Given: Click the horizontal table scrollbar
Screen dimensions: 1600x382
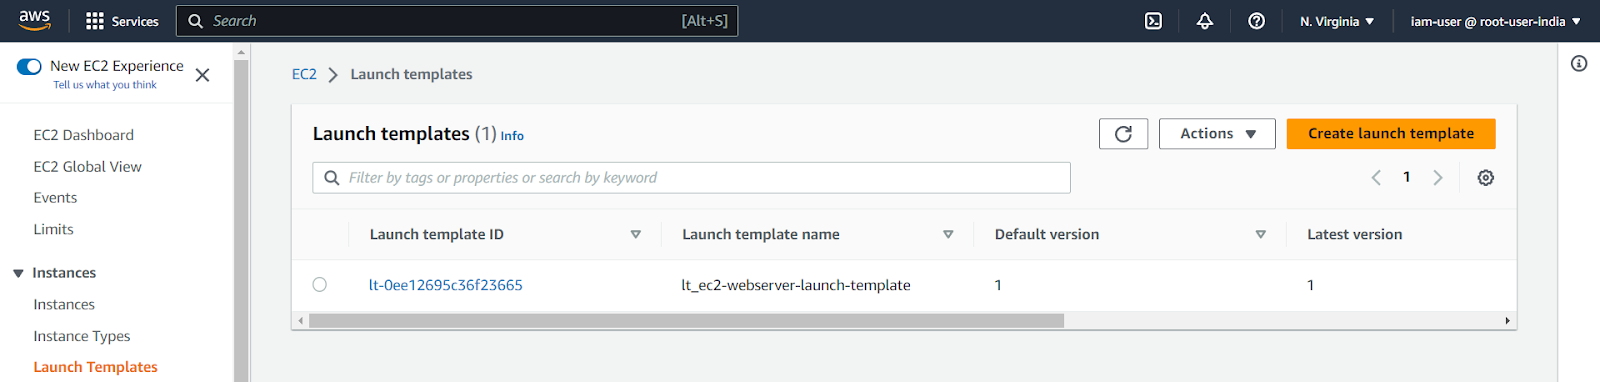Looking at the screenshot, I should click(686, 321).
